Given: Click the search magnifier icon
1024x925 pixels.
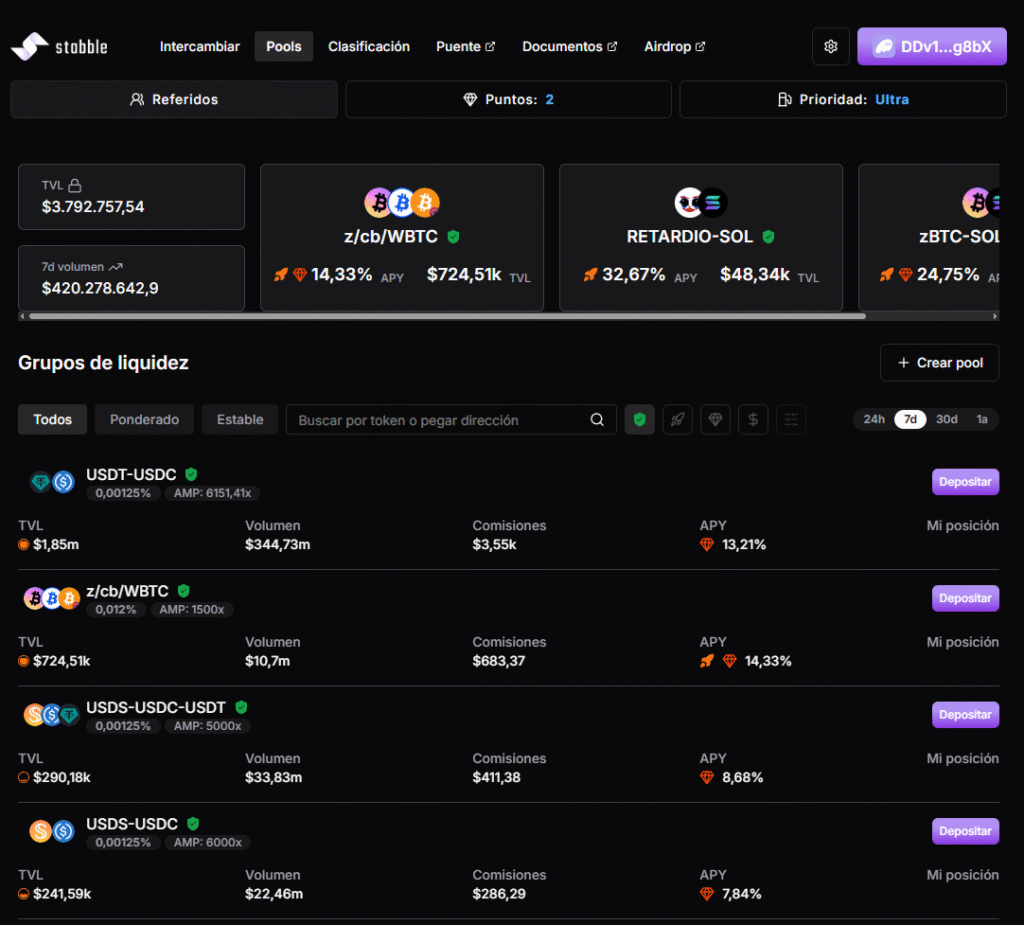Looking at the screenshot, I should (x=597, y=420).
